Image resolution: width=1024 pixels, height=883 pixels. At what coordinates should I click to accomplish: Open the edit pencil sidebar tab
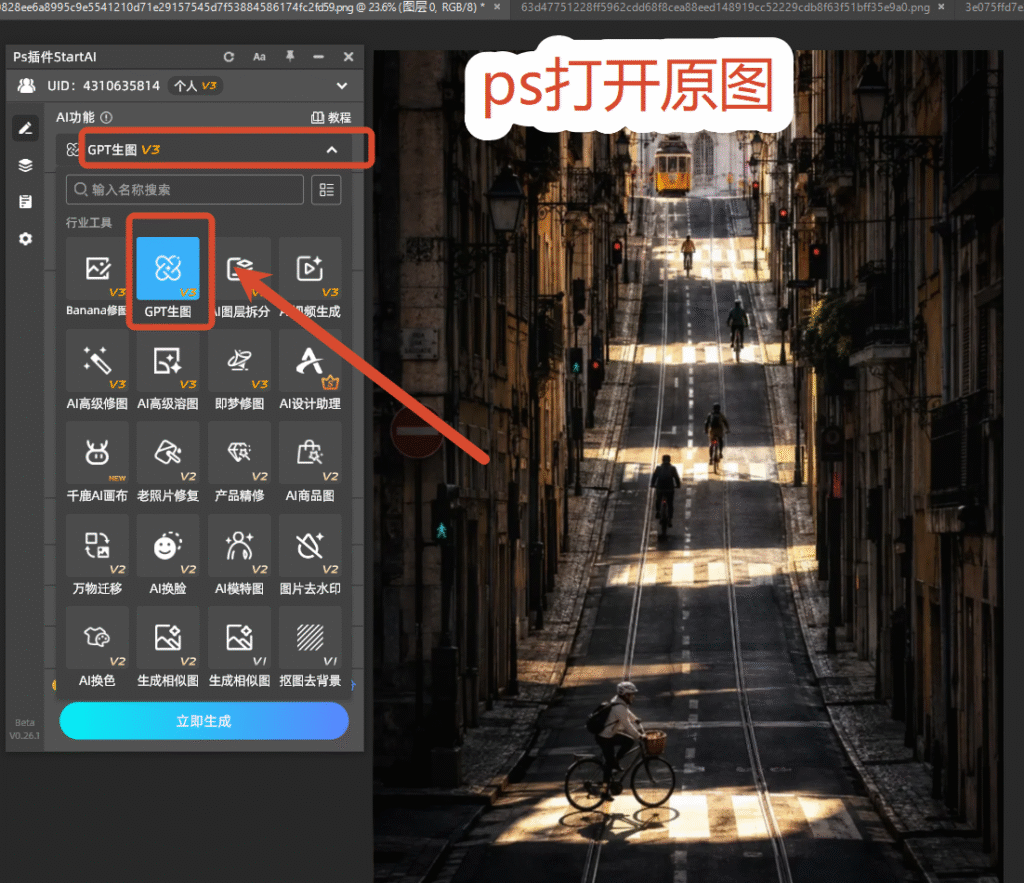pos(25,128)
